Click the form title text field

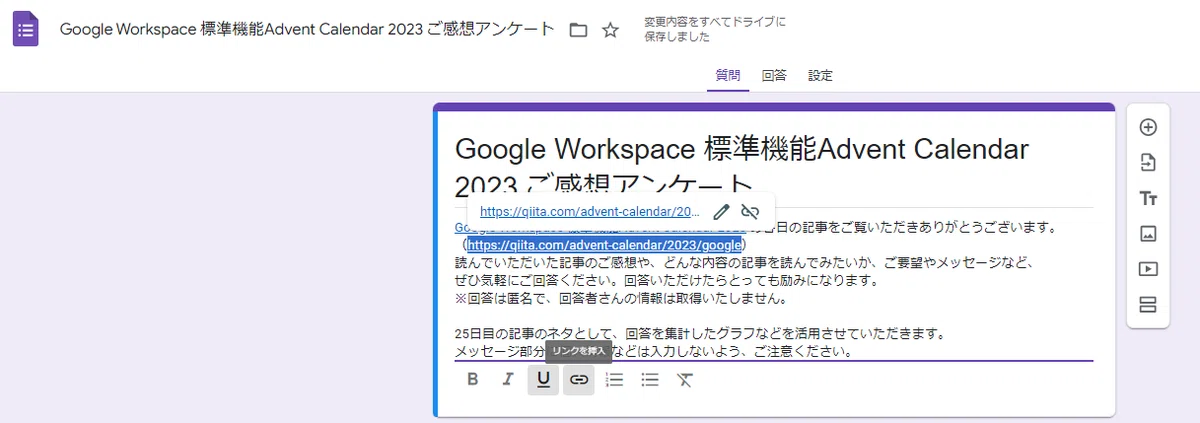click(x=774, y=167)
